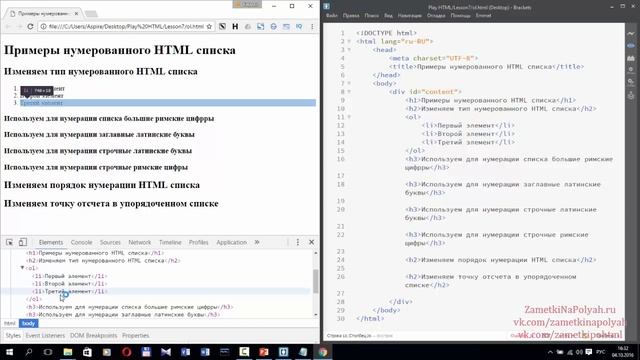Switch to the Sources tab in DevTools

[110, 242]
